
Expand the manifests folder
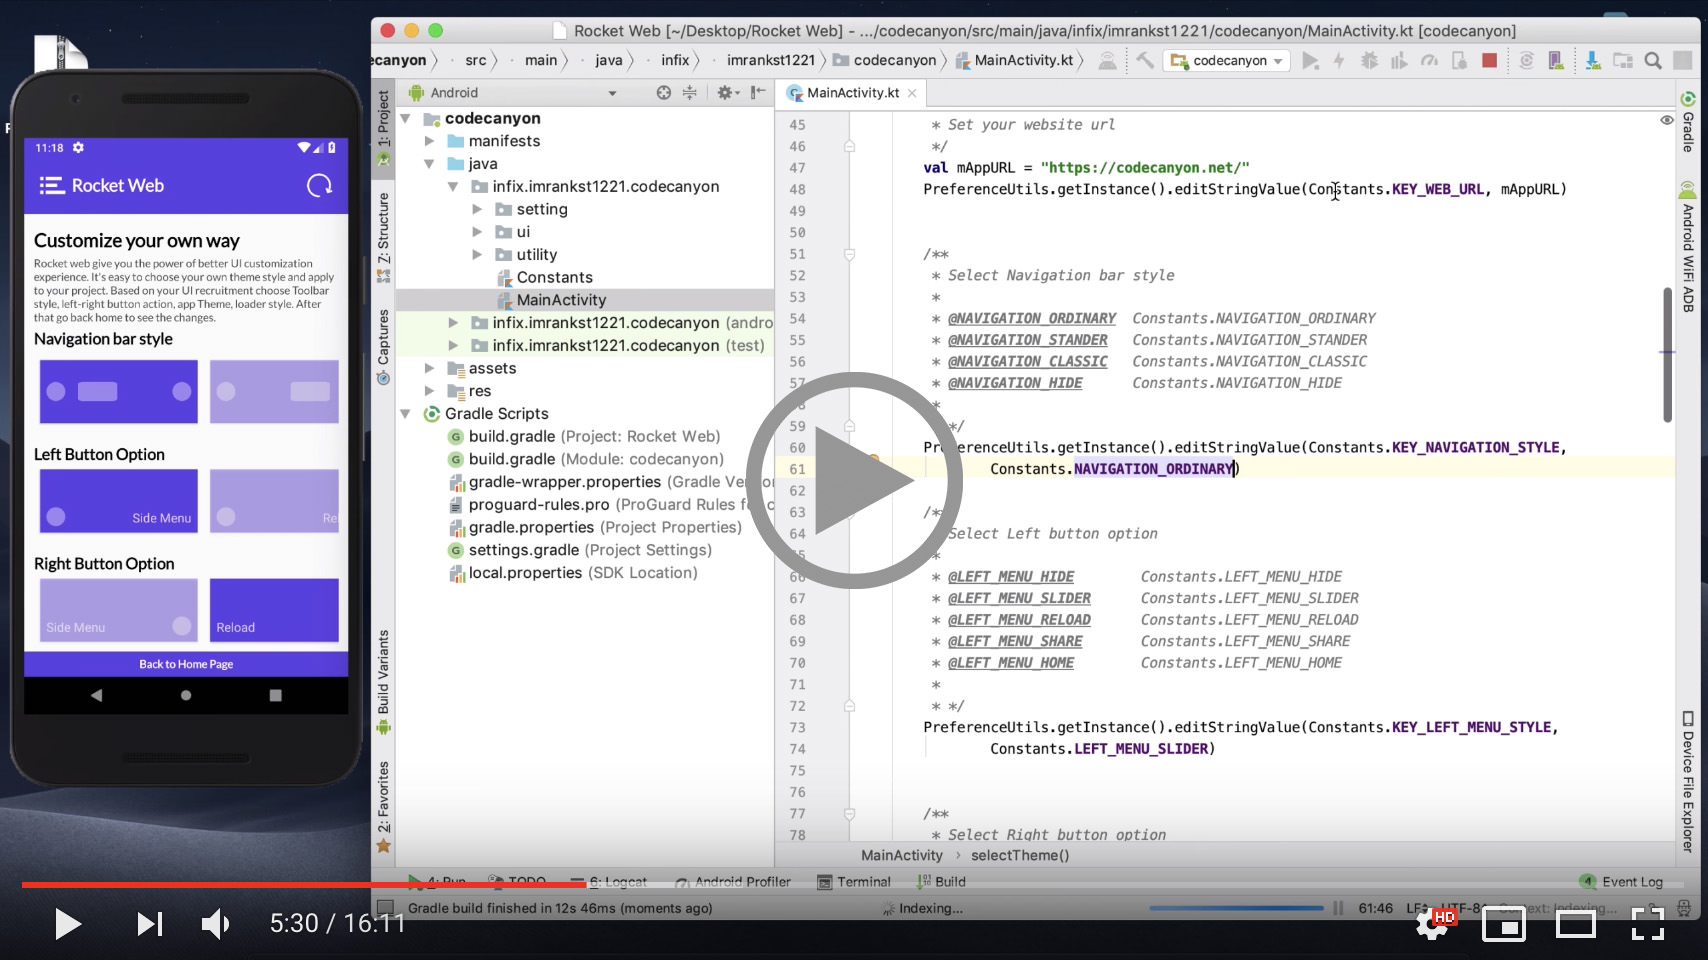[x=429, y=141]
